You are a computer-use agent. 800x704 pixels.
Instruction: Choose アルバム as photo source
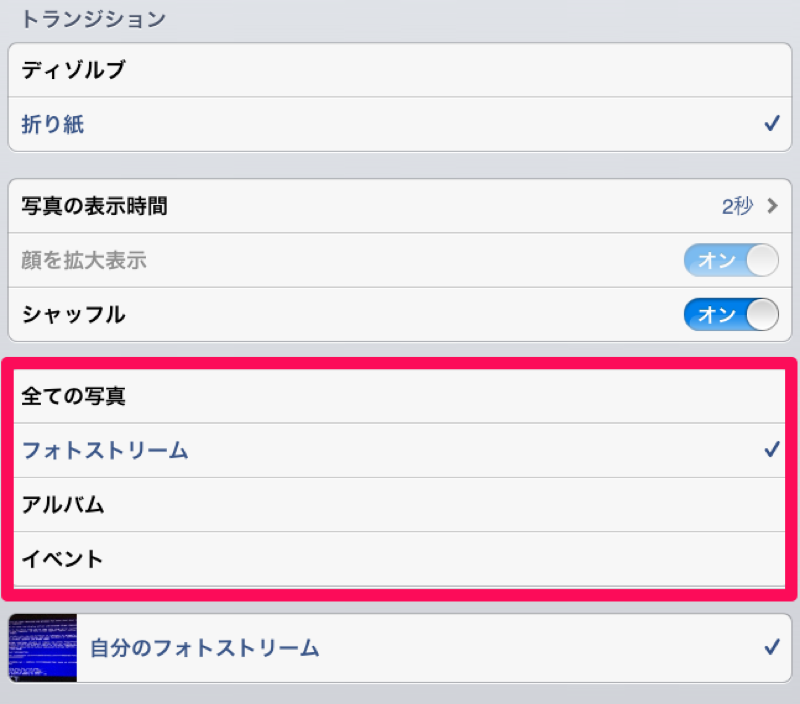[399, 505]
